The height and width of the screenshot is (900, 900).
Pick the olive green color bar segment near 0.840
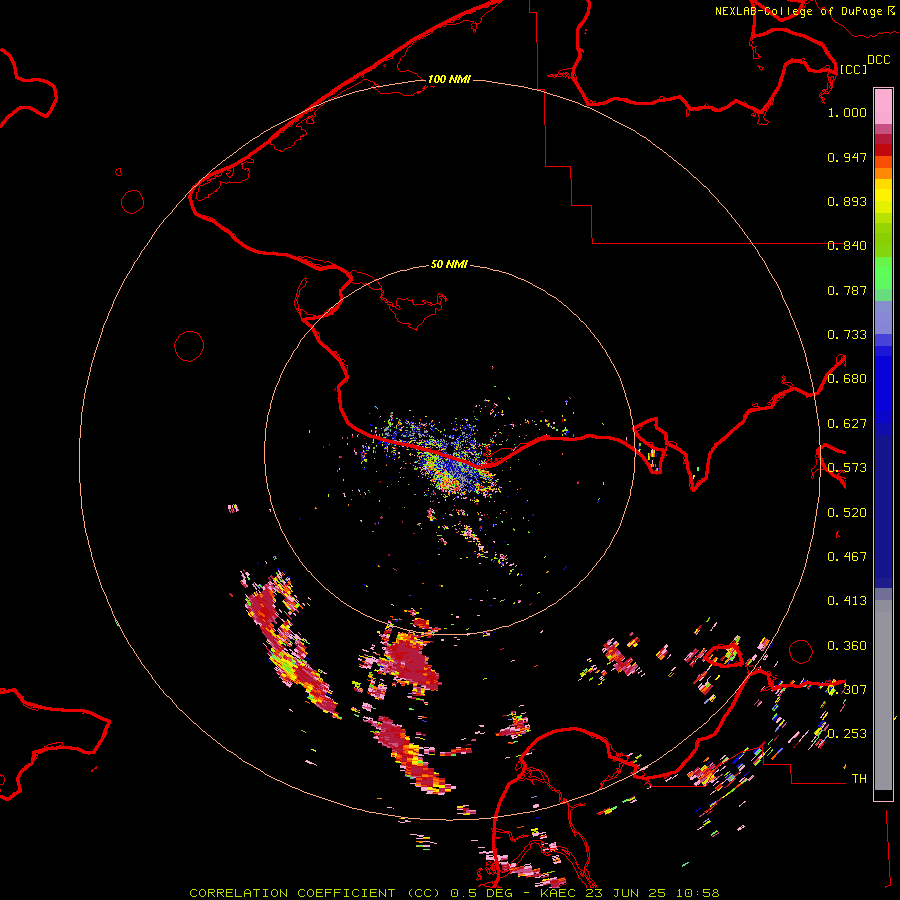pos(883,240)
